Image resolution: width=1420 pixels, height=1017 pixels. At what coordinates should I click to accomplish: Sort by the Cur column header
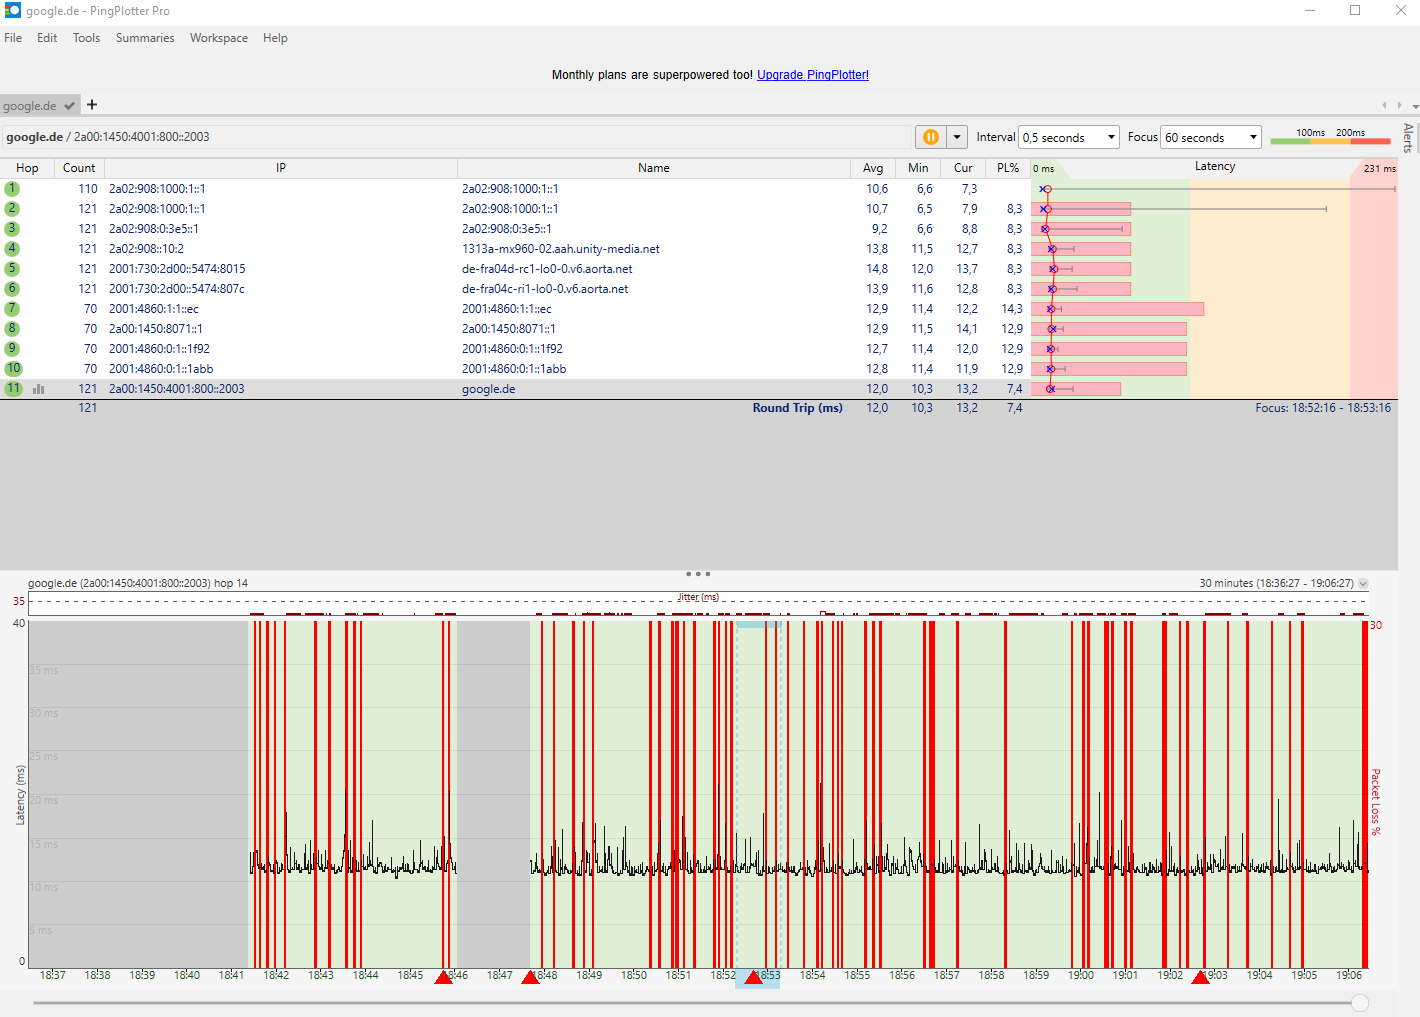coord(963,168)
